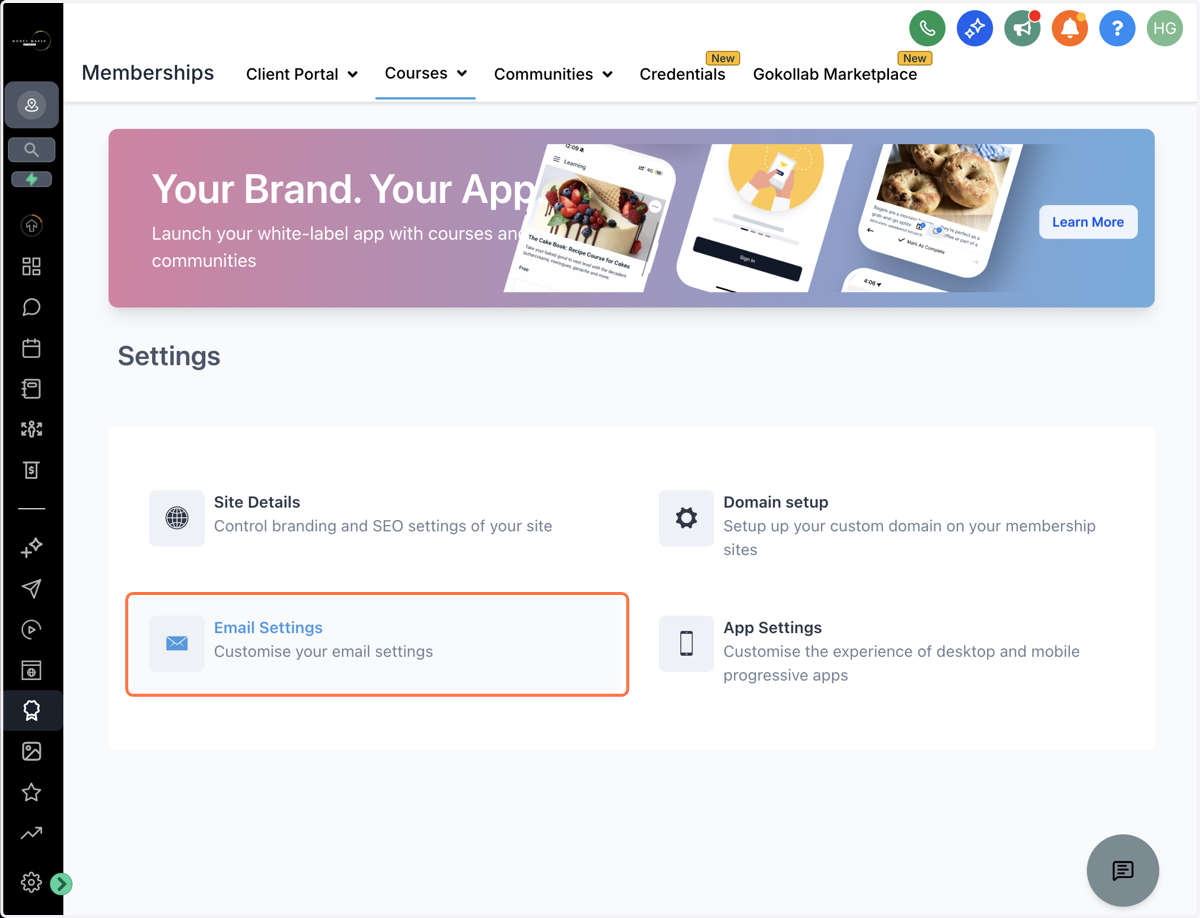
Task: Click the green lightning bolt quick actions
Action: tap(31, 180)
